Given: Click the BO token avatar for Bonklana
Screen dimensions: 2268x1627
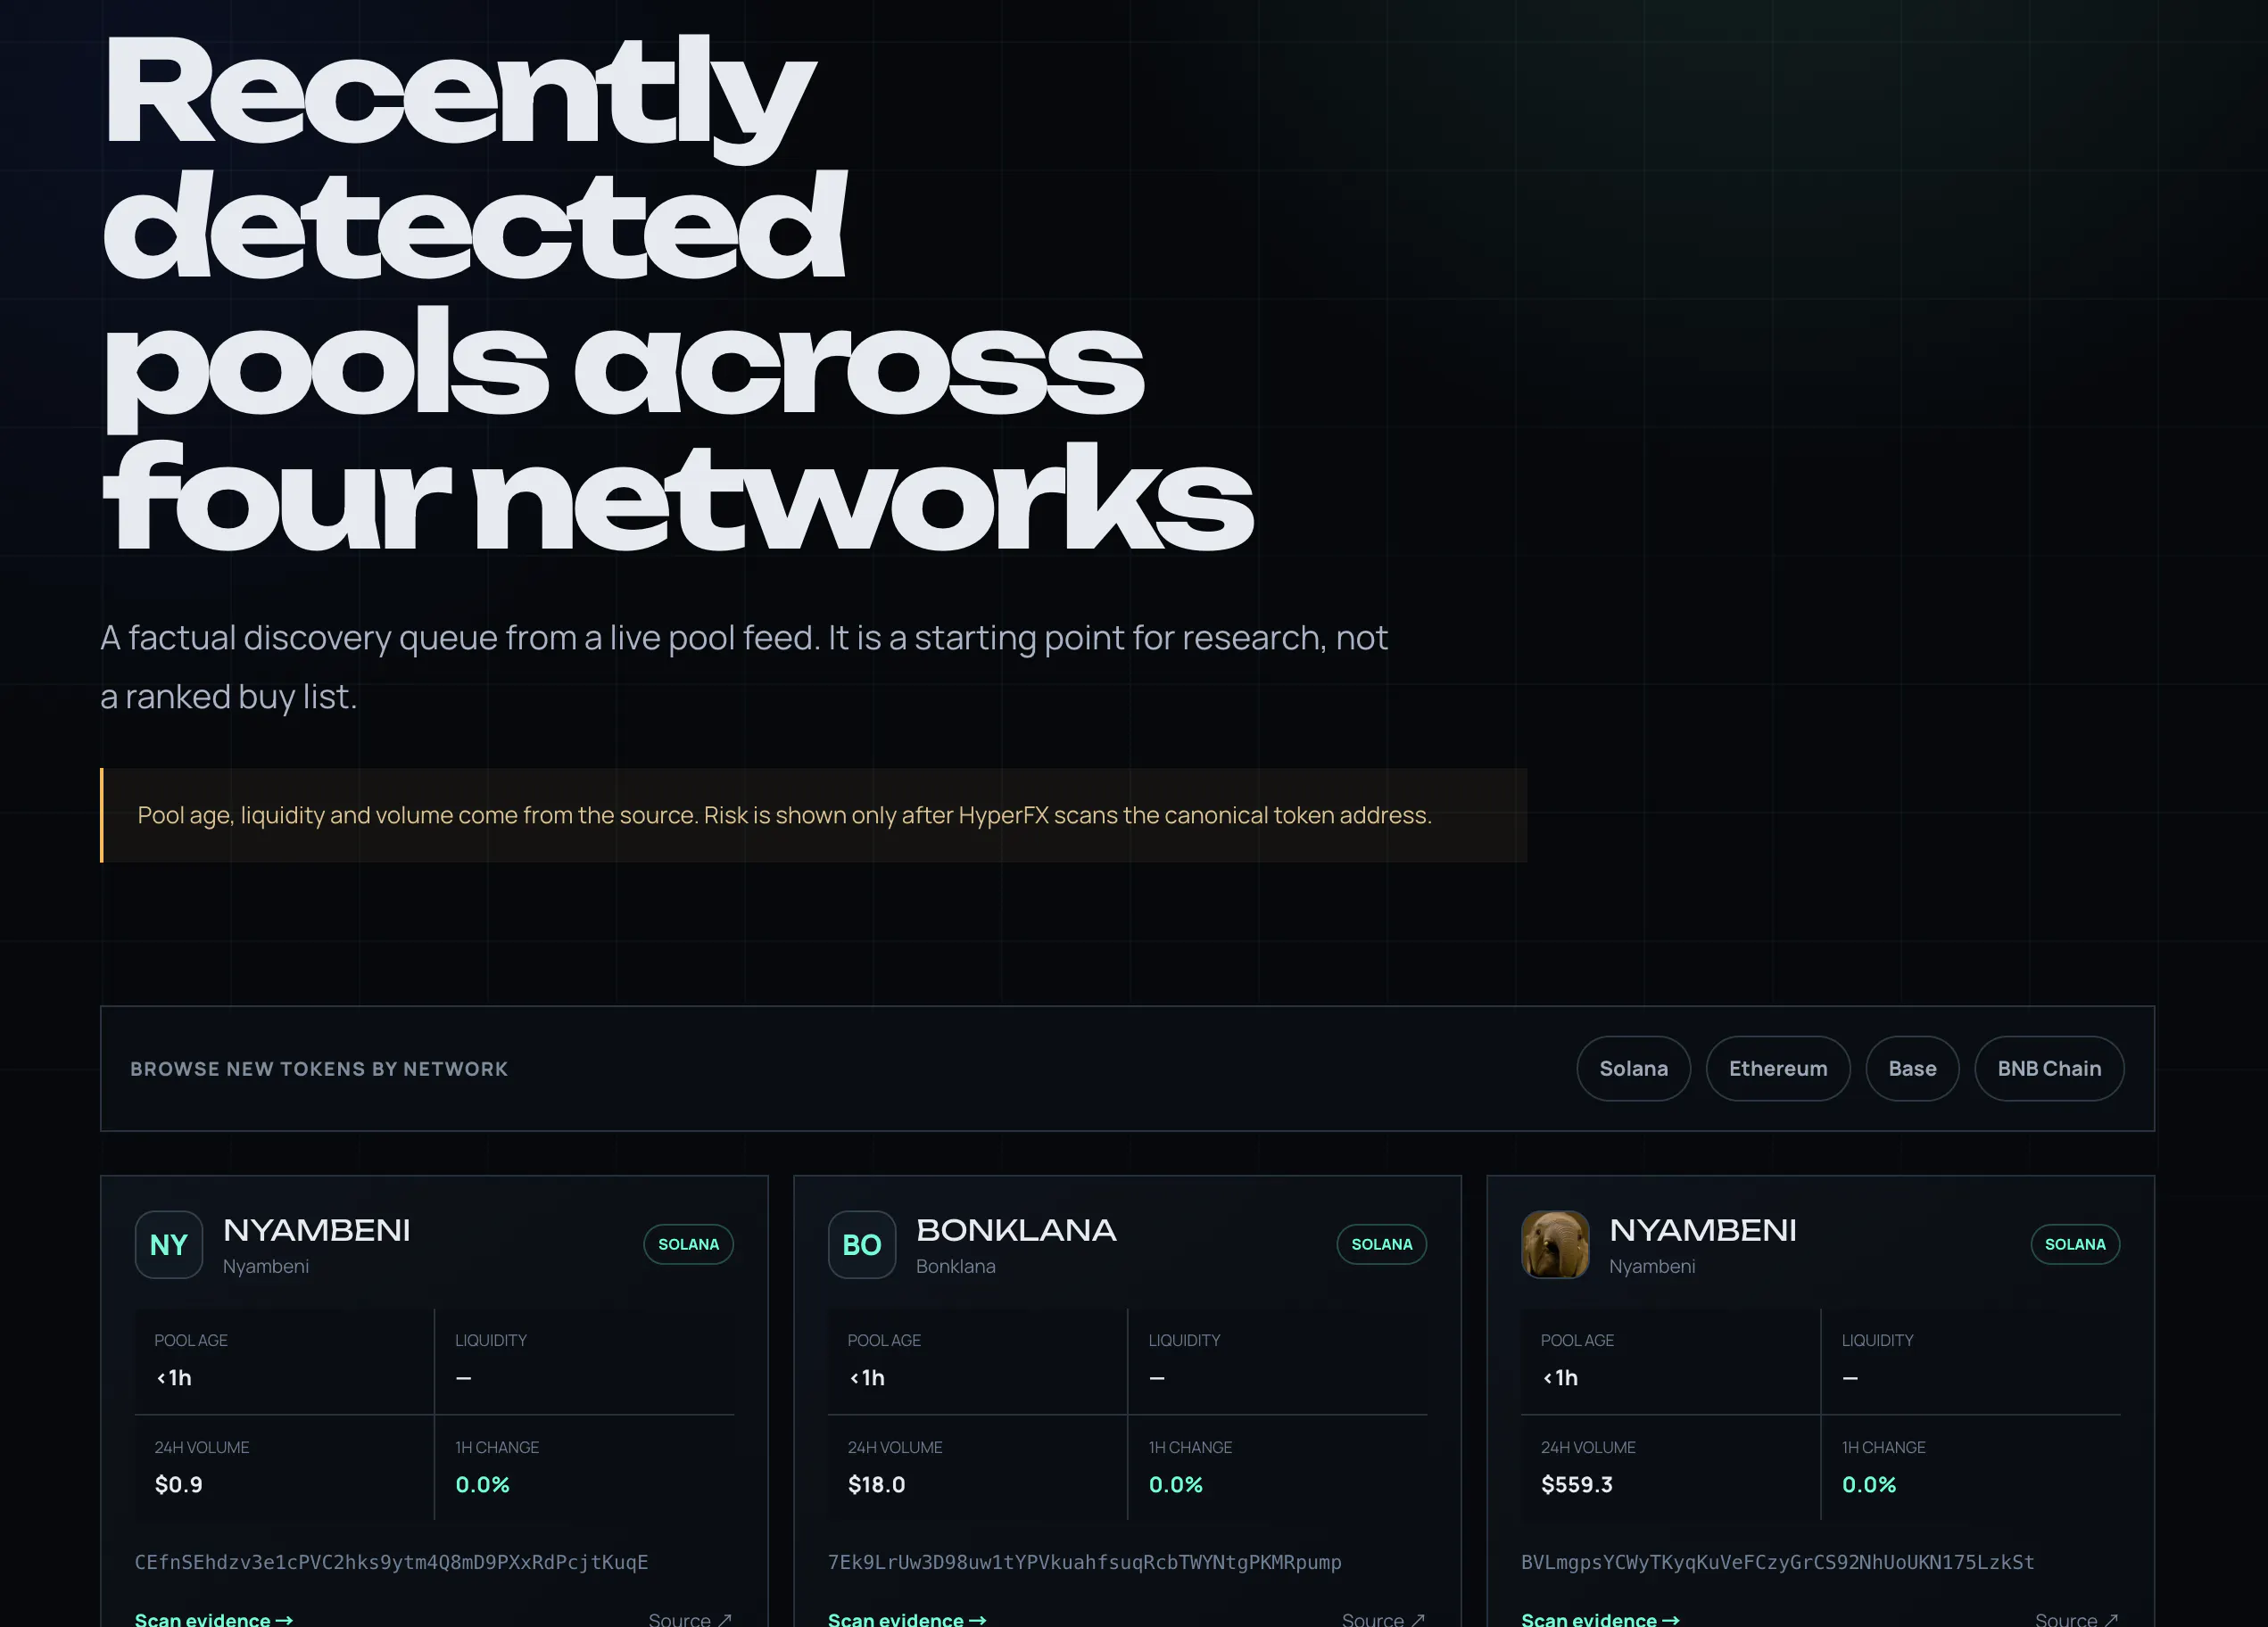Looking at the screenshot, I should [x=862, y=1244].
